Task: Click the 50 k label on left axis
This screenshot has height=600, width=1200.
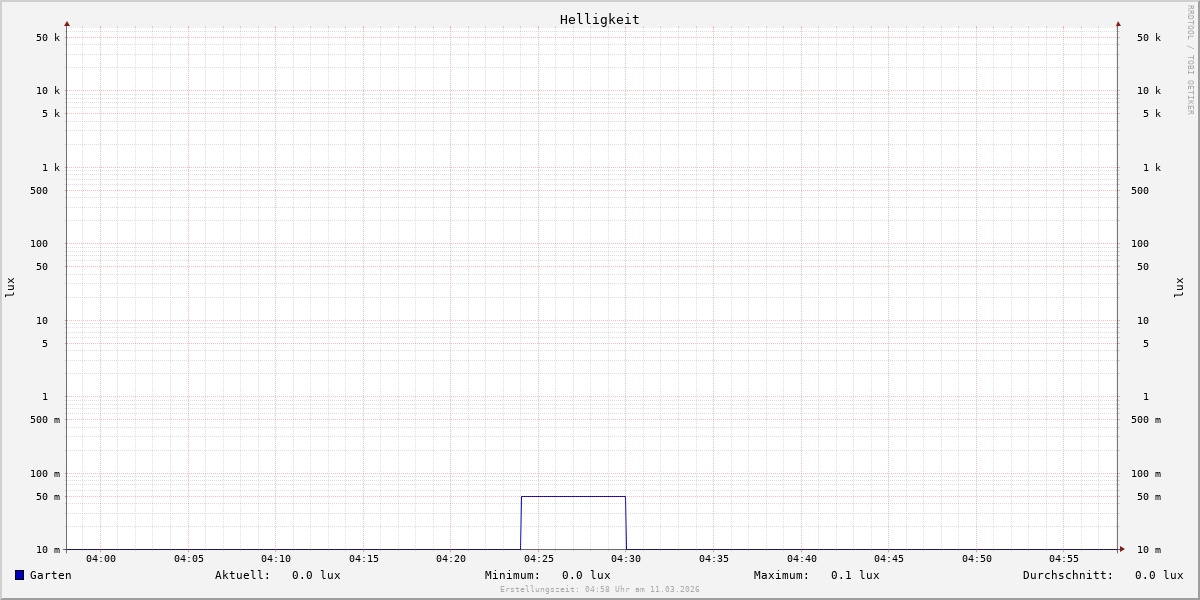Action: click(48, 38)
